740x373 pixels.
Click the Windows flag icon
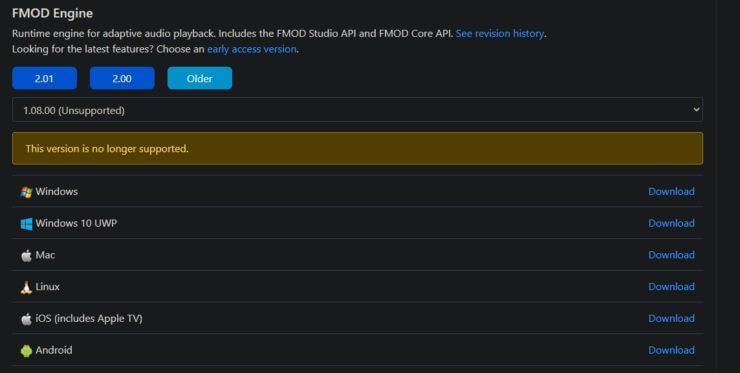tap(26, 192)
